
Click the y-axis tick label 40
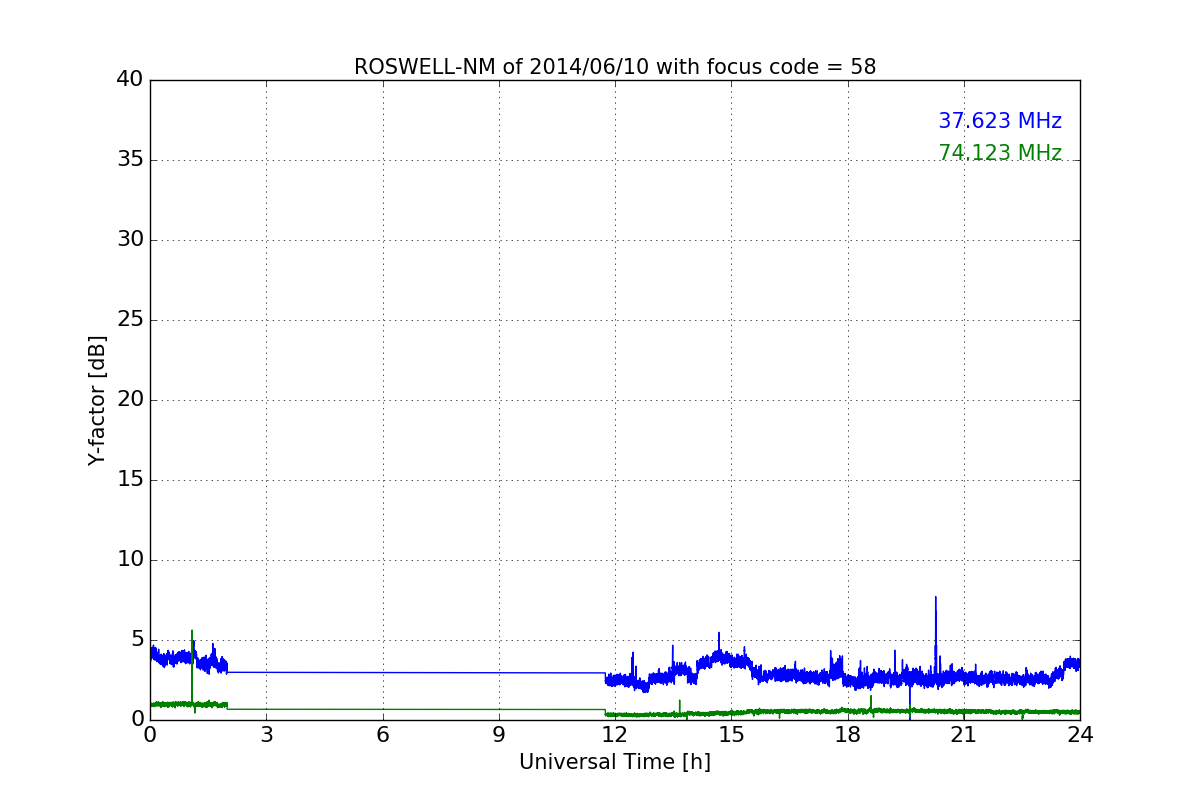coord(130,80)
